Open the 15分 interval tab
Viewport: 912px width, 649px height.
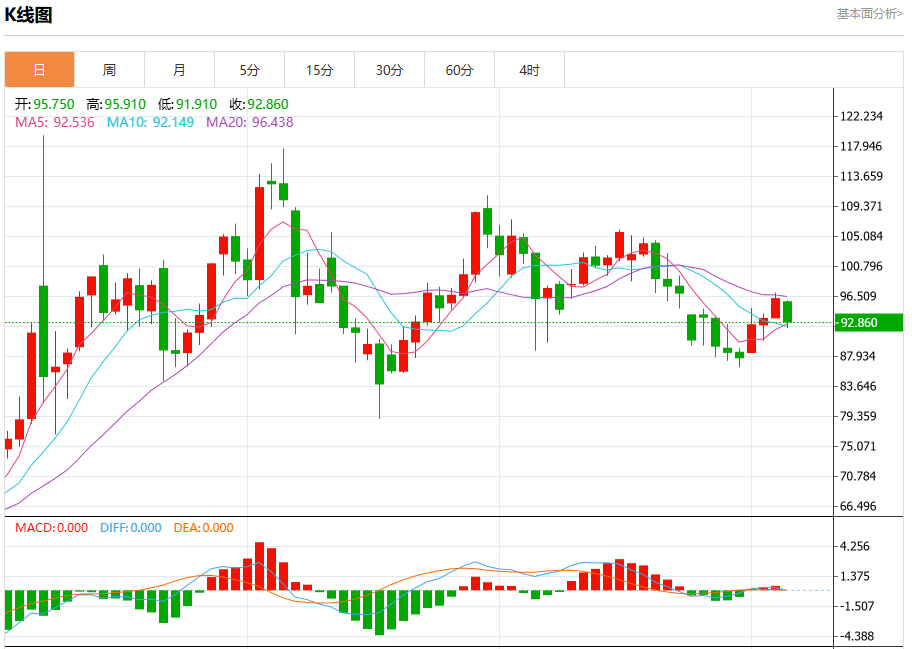pyautogui.click(x=319, y=70)
